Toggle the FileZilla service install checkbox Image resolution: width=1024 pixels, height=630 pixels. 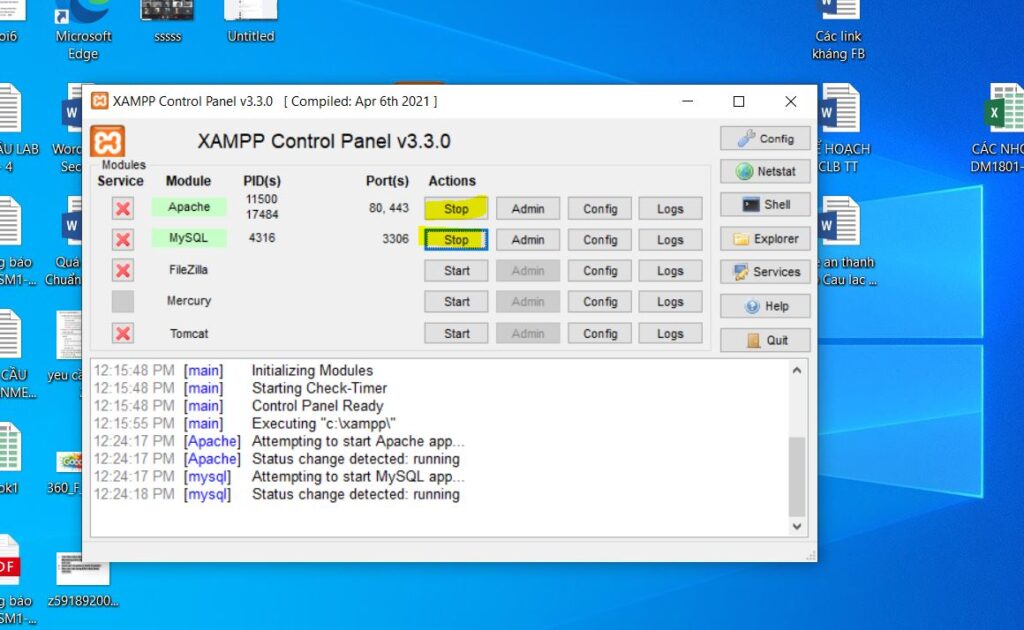tap(123, 270)
